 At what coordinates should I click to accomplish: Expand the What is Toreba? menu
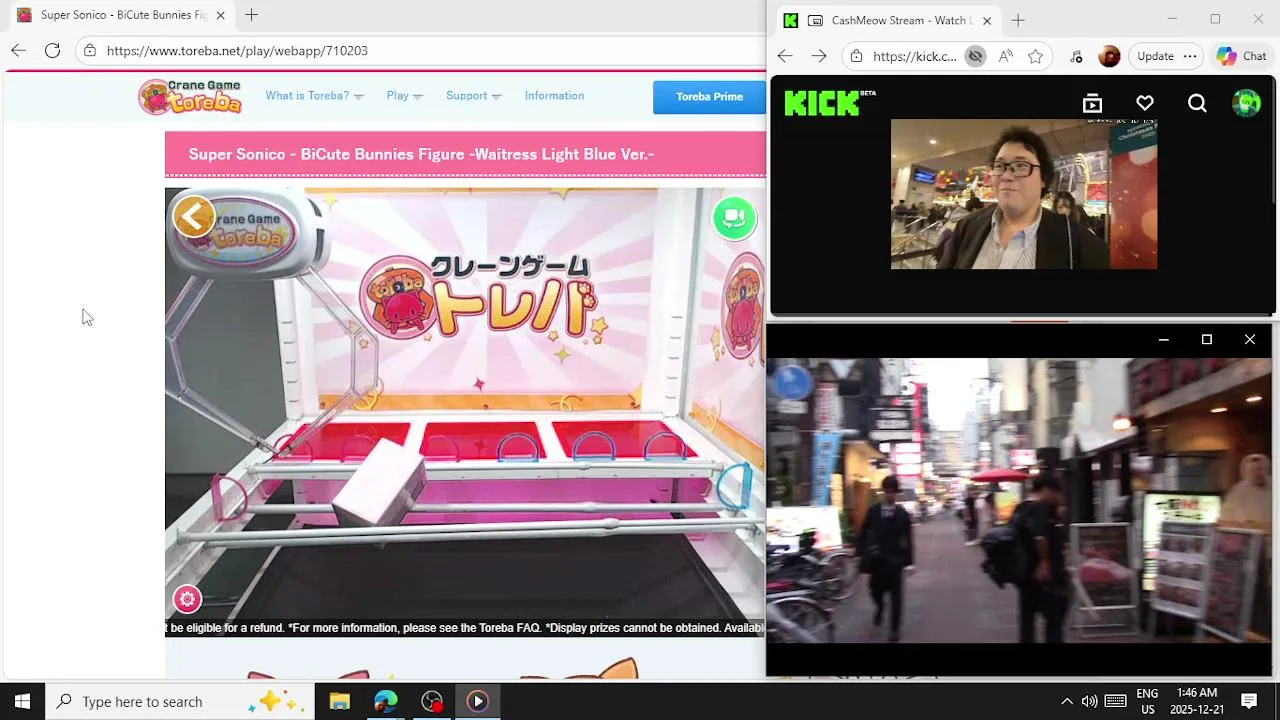314,96
